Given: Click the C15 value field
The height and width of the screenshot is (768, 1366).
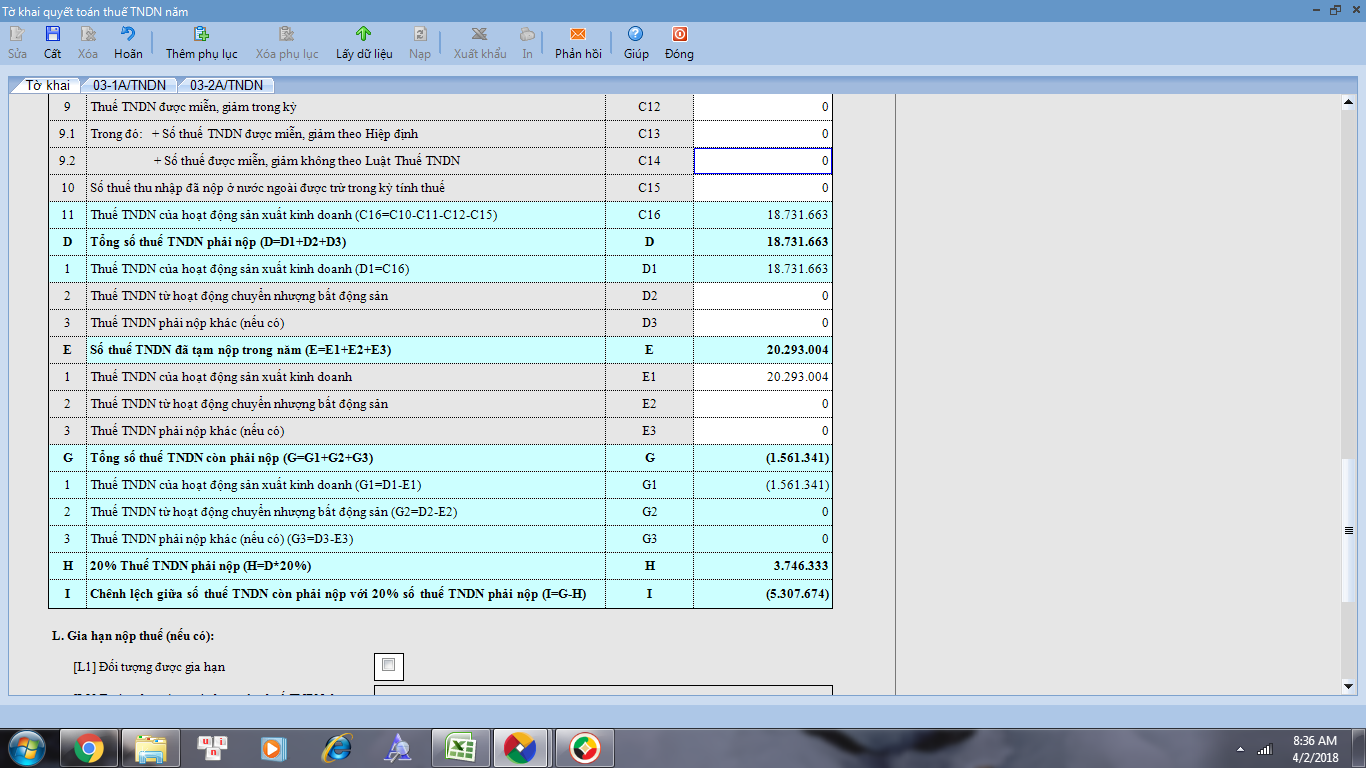Looking at the screenshot, I should click(763, 188).
